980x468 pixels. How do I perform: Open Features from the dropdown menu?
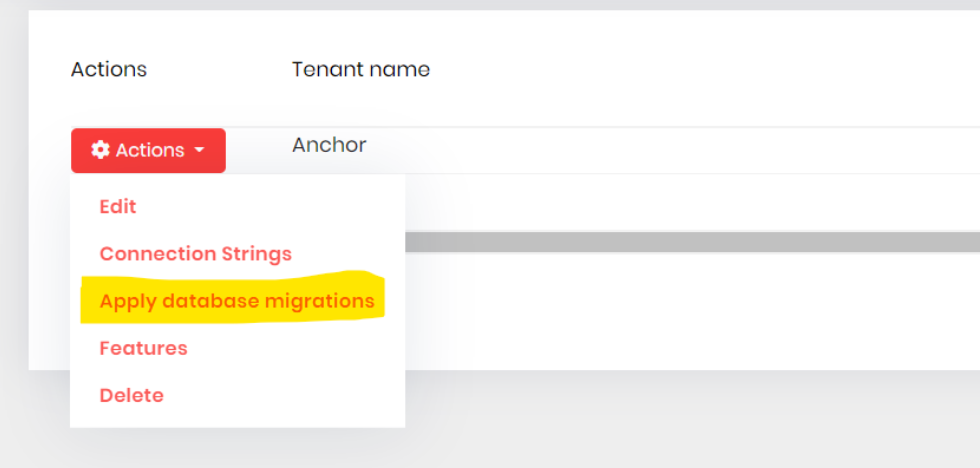(x=143, y=348)
